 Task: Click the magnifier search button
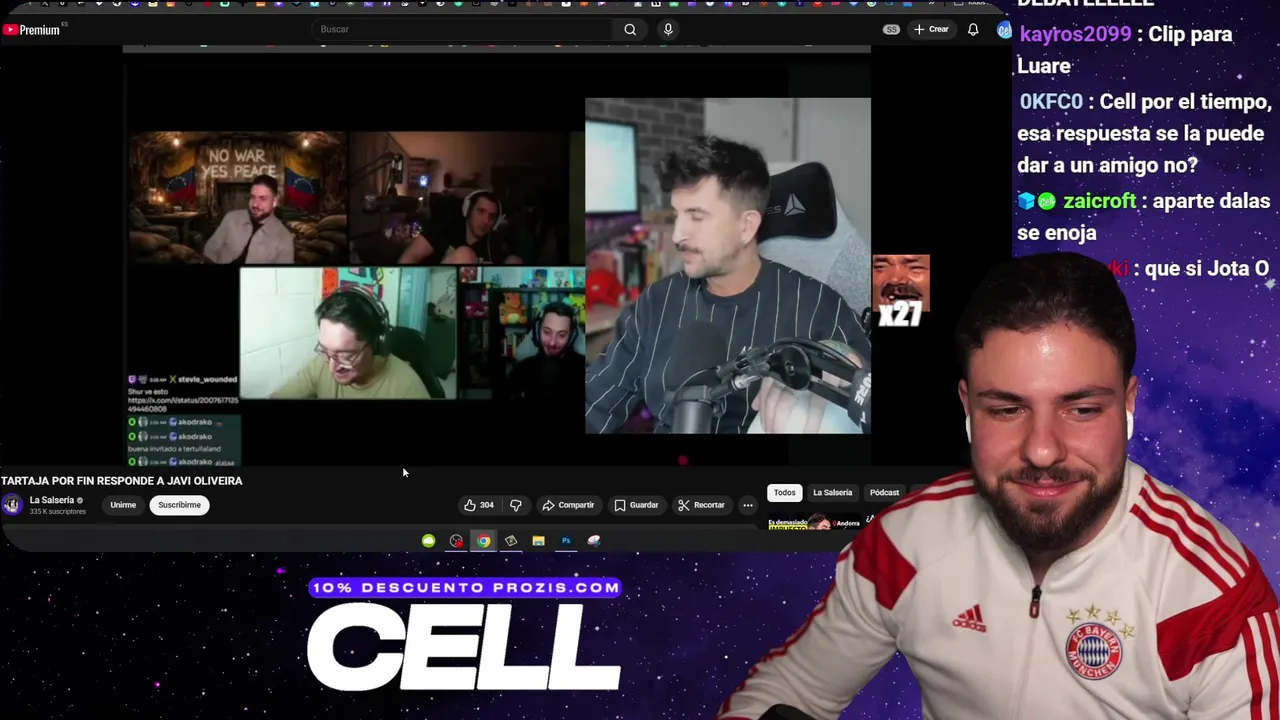click(x=630, y=29)
